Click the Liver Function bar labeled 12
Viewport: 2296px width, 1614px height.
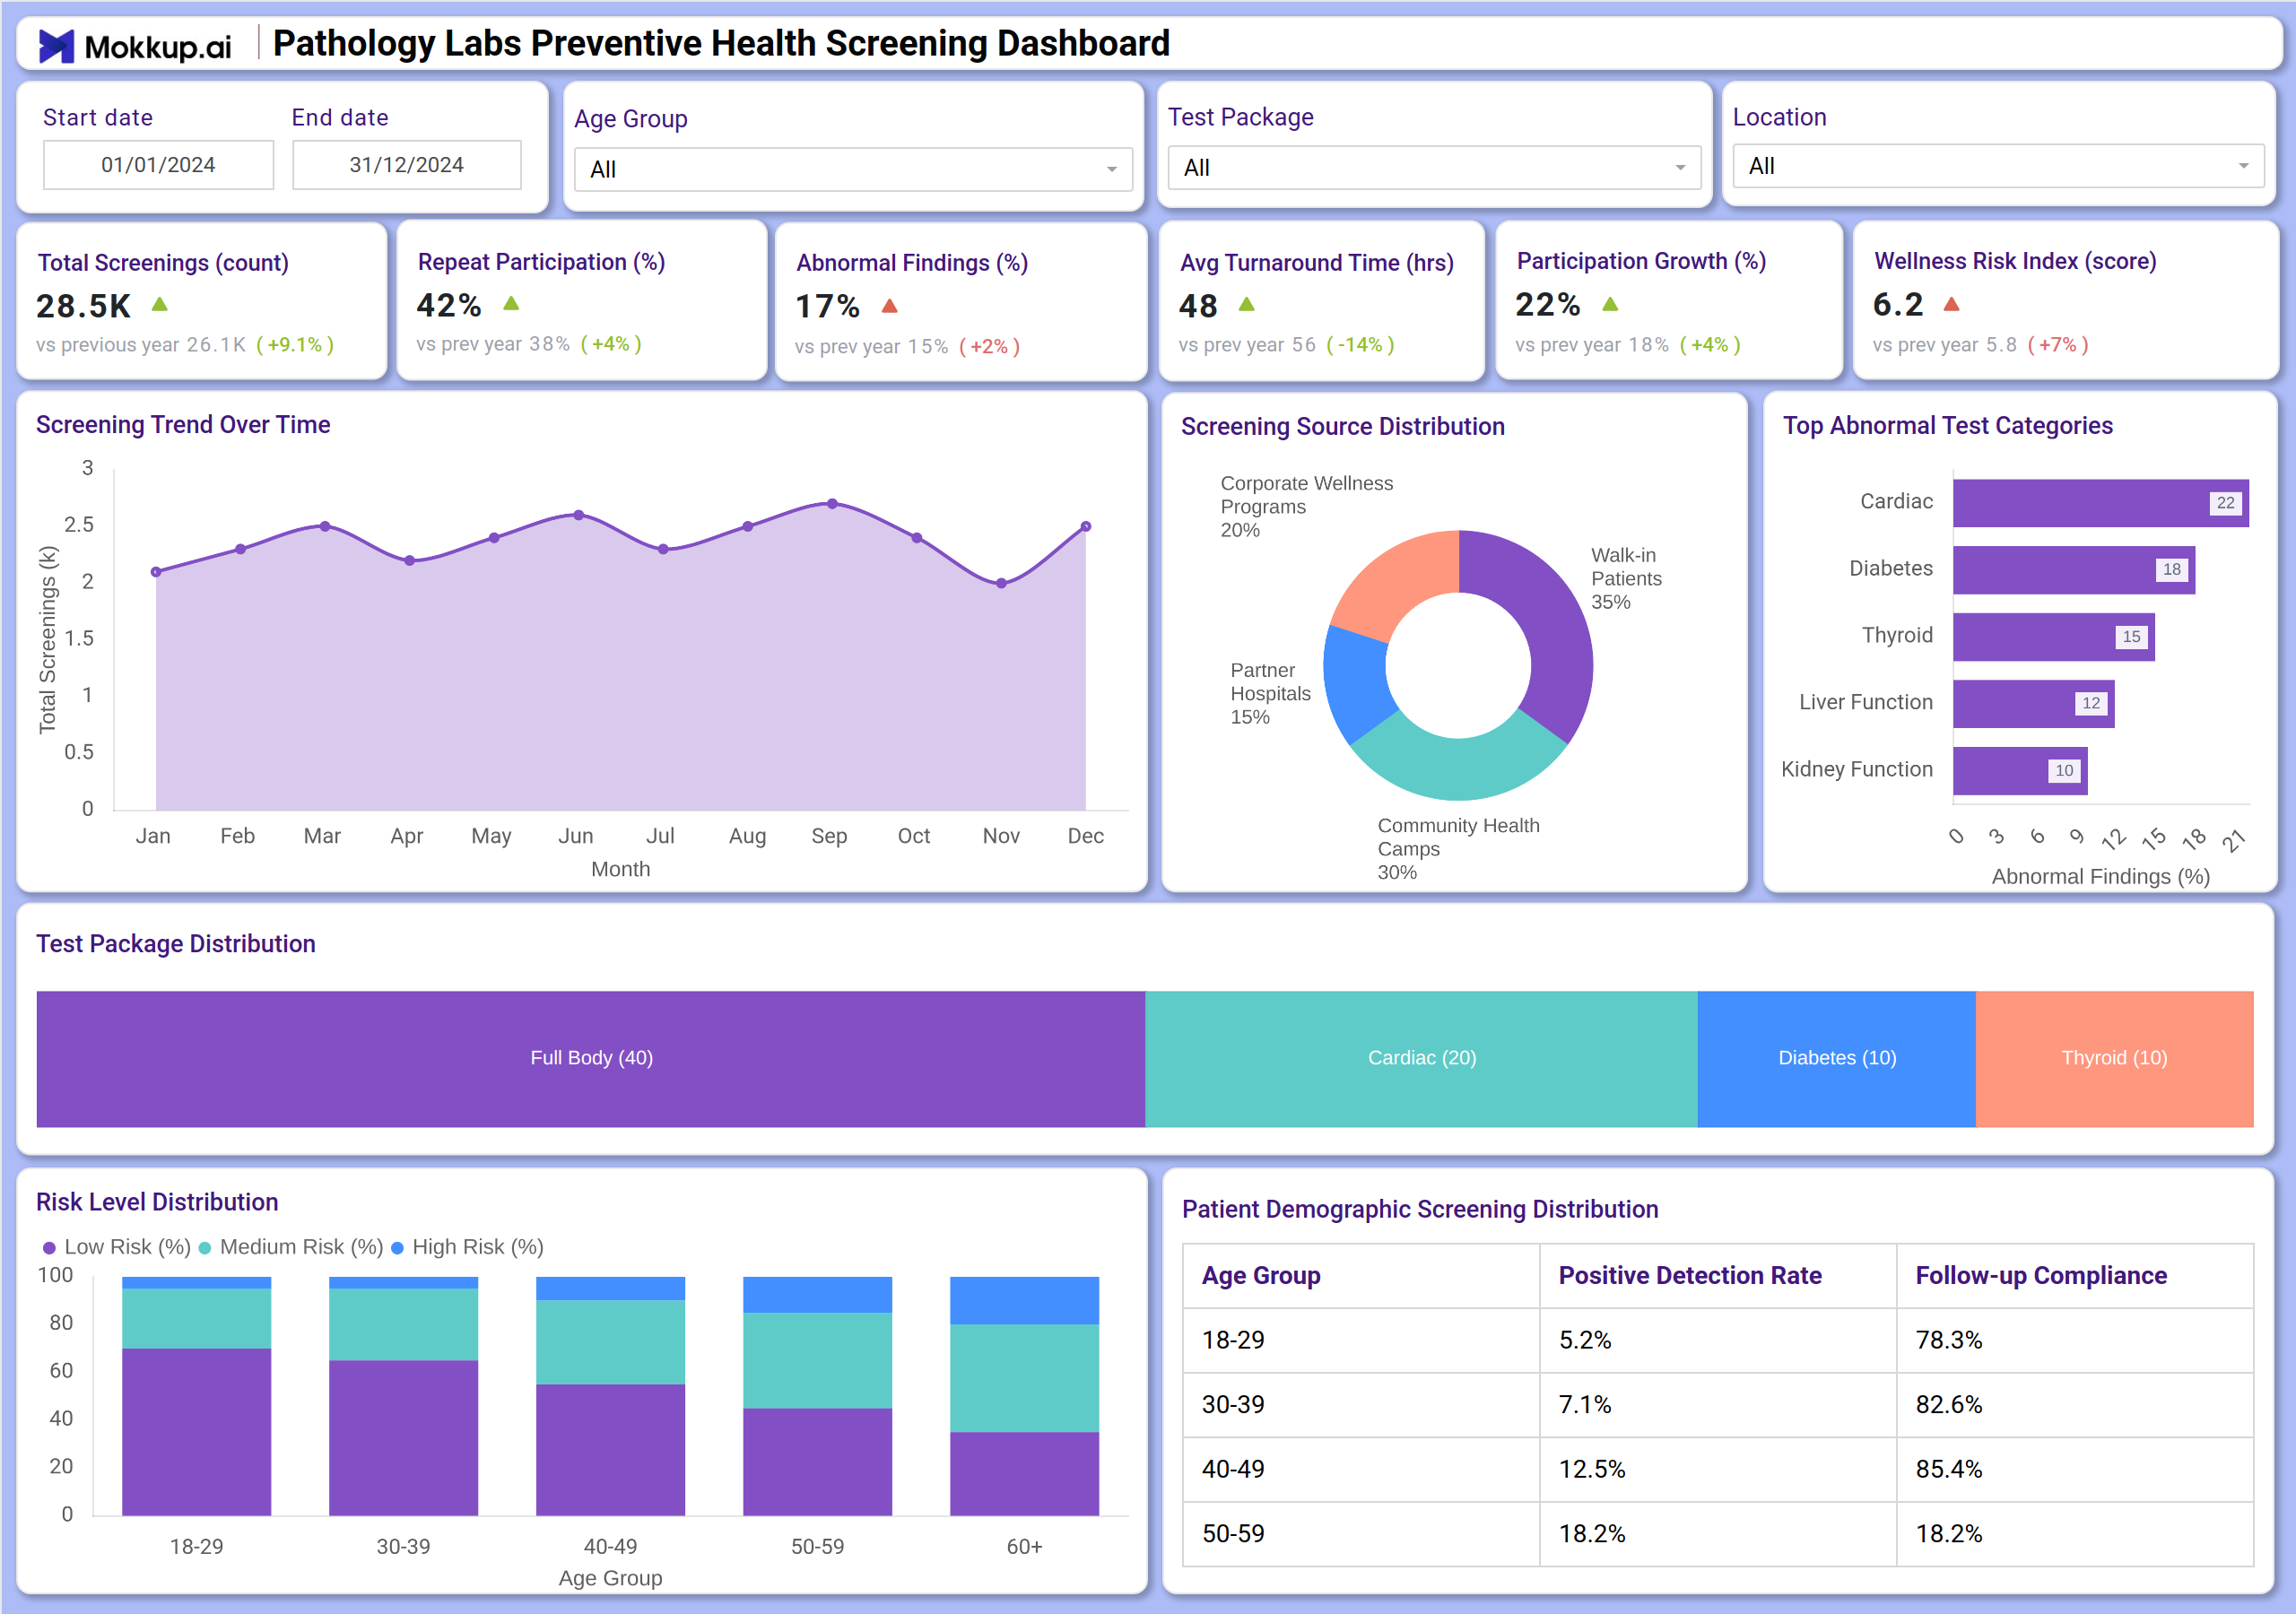coord(2033,704)
